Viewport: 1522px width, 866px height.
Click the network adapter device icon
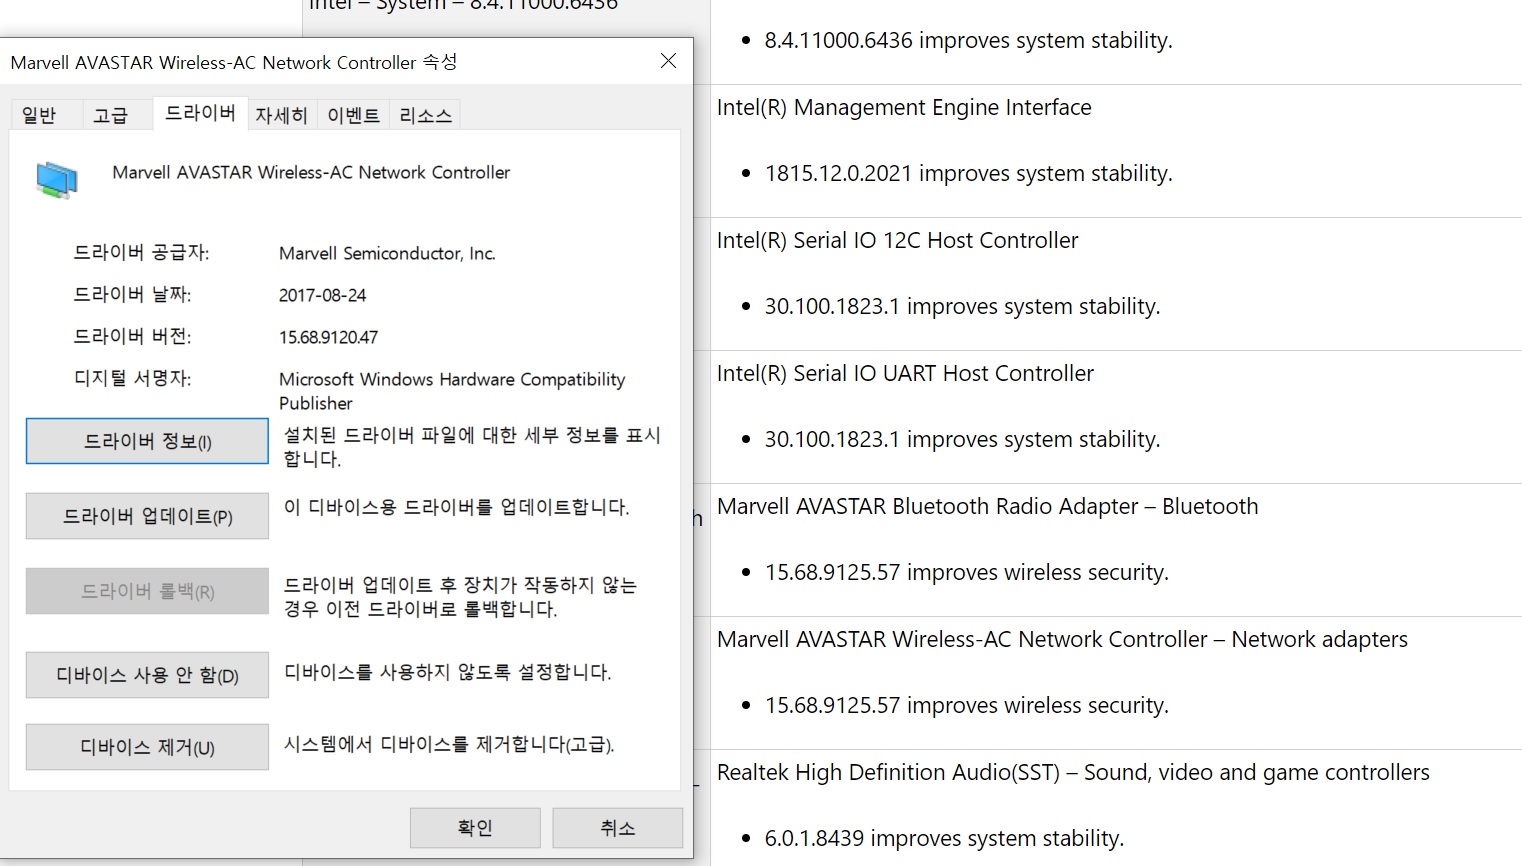coord(57,180)
